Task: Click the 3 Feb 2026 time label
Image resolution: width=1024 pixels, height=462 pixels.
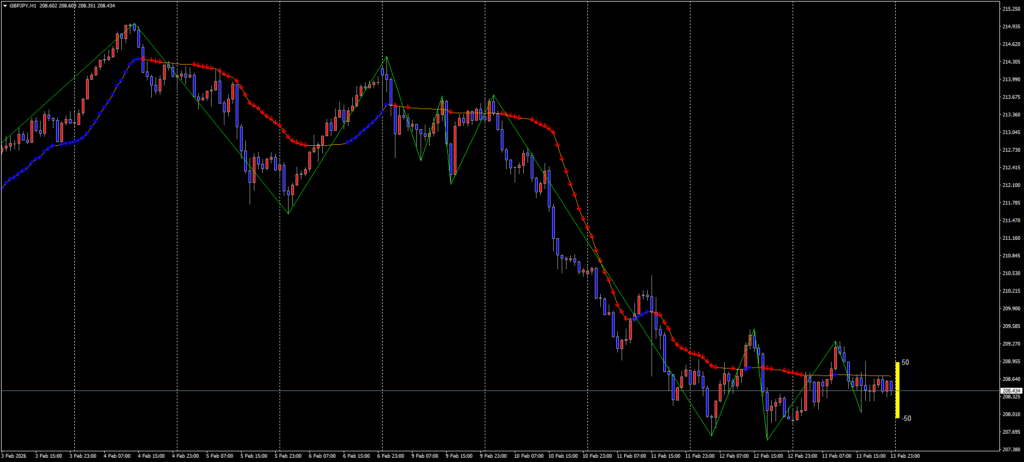Action: 17,455
